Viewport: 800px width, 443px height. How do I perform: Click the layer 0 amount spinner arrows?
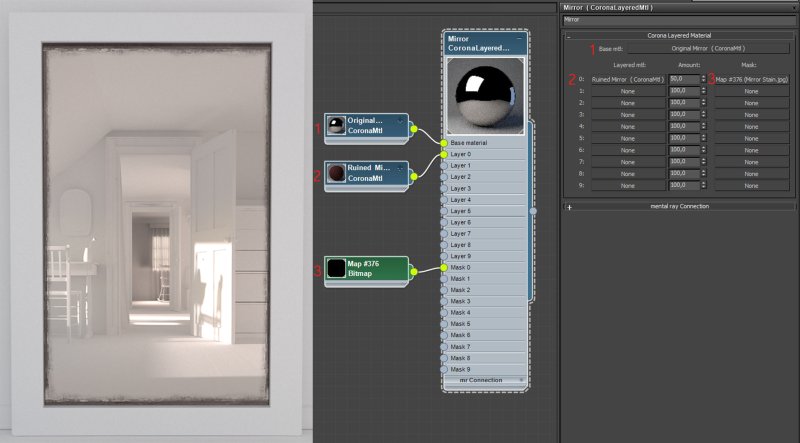[x=703, y=78]
